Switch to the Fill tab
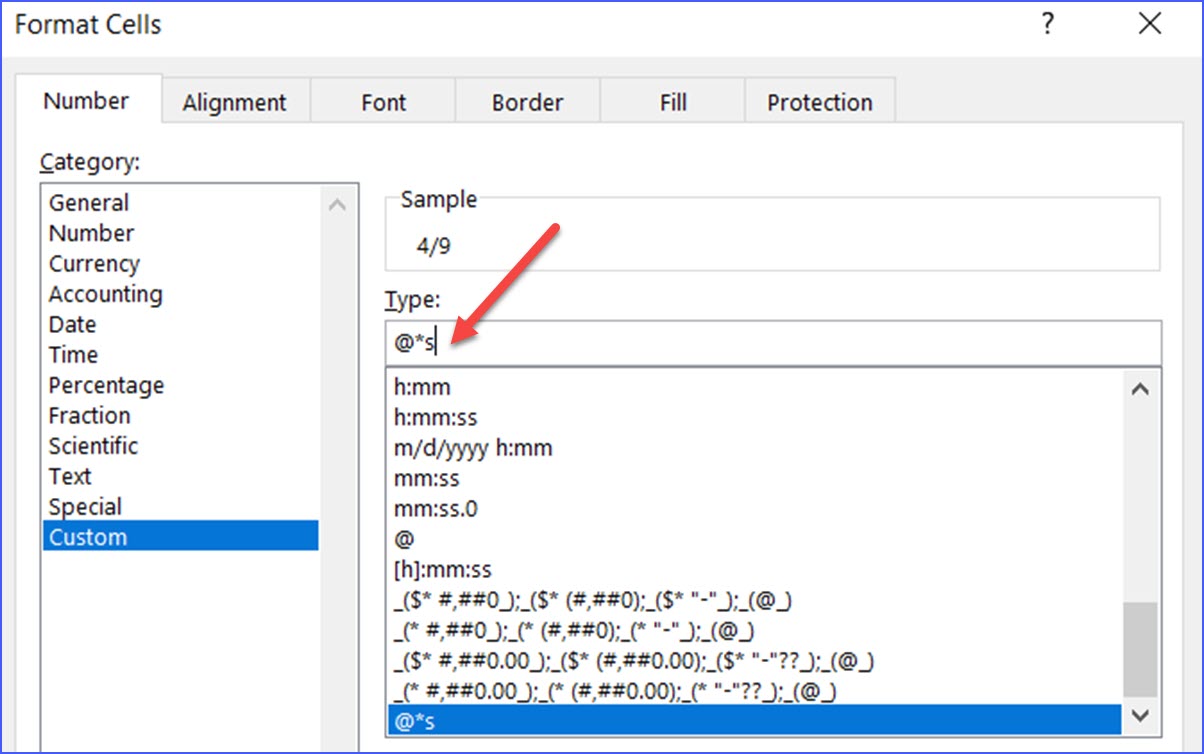The height and width of the screenshot is (754, 1204). (672, 101)
